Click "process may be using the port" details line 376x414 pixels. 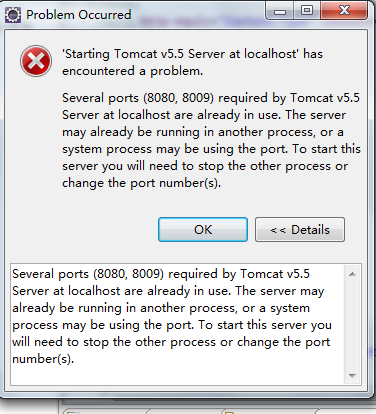(172, 325)
